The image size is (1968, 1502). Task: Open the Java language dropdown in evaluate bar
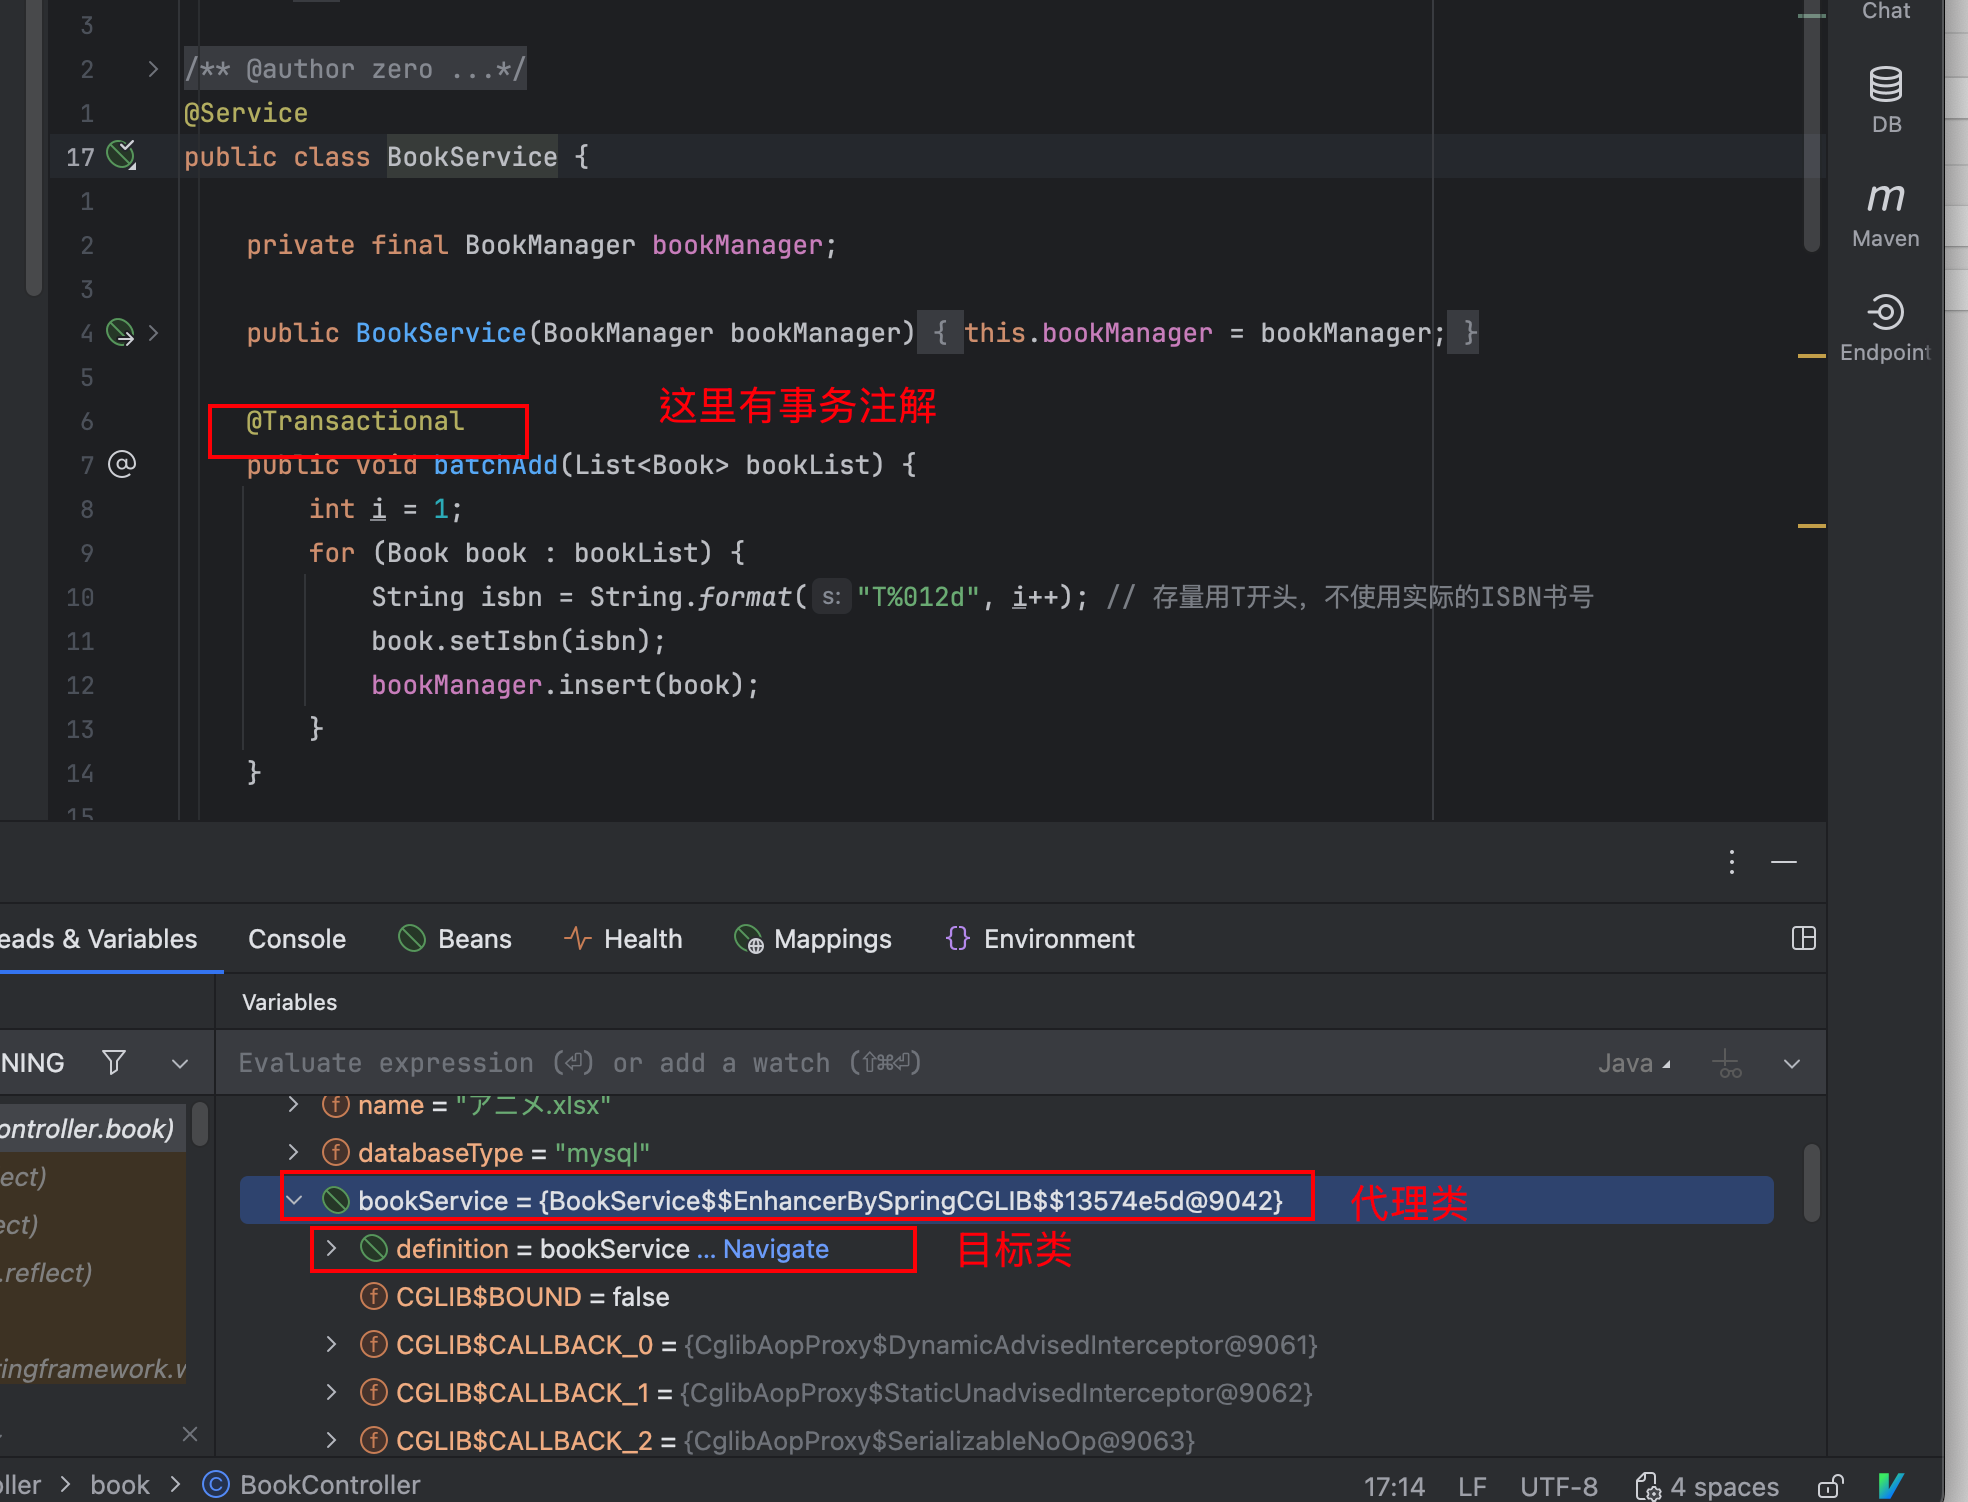(1634, 1063)
